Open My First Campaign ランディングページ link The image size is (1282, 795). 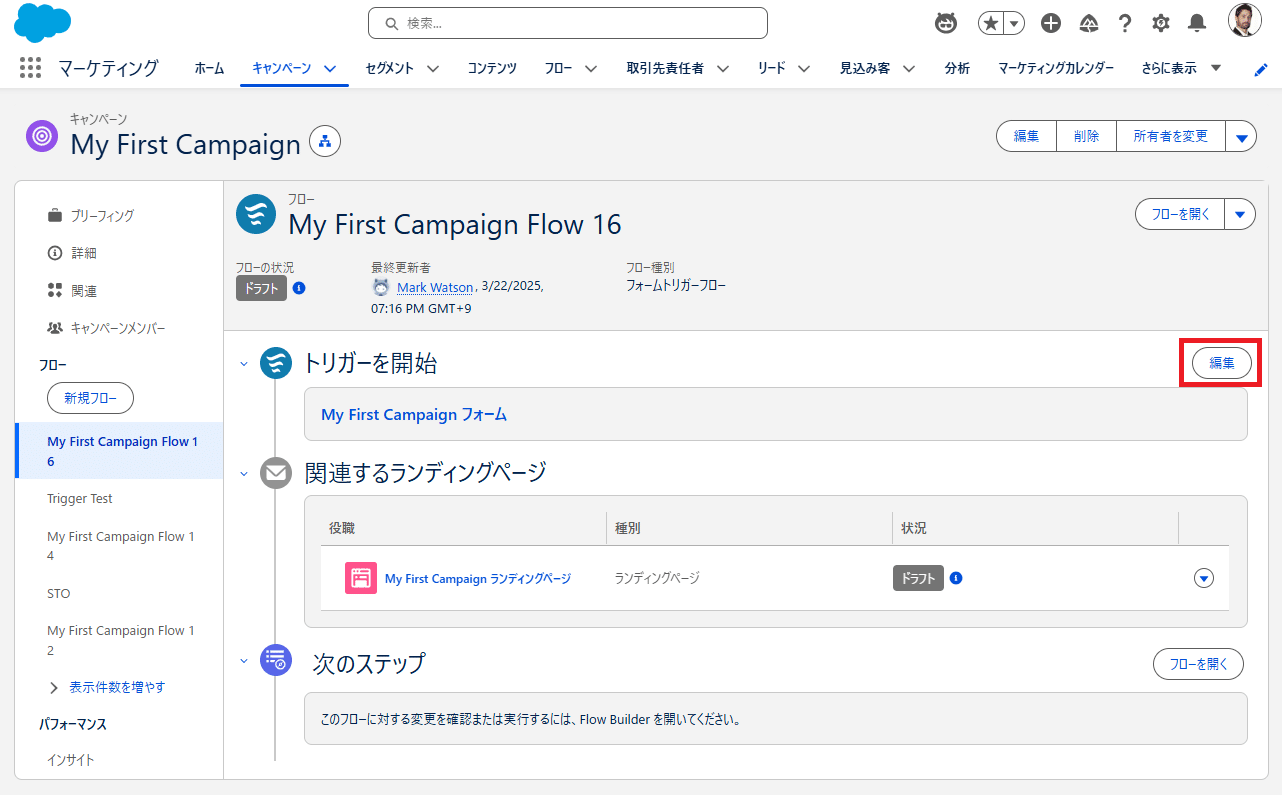click(x=478, y=578)
